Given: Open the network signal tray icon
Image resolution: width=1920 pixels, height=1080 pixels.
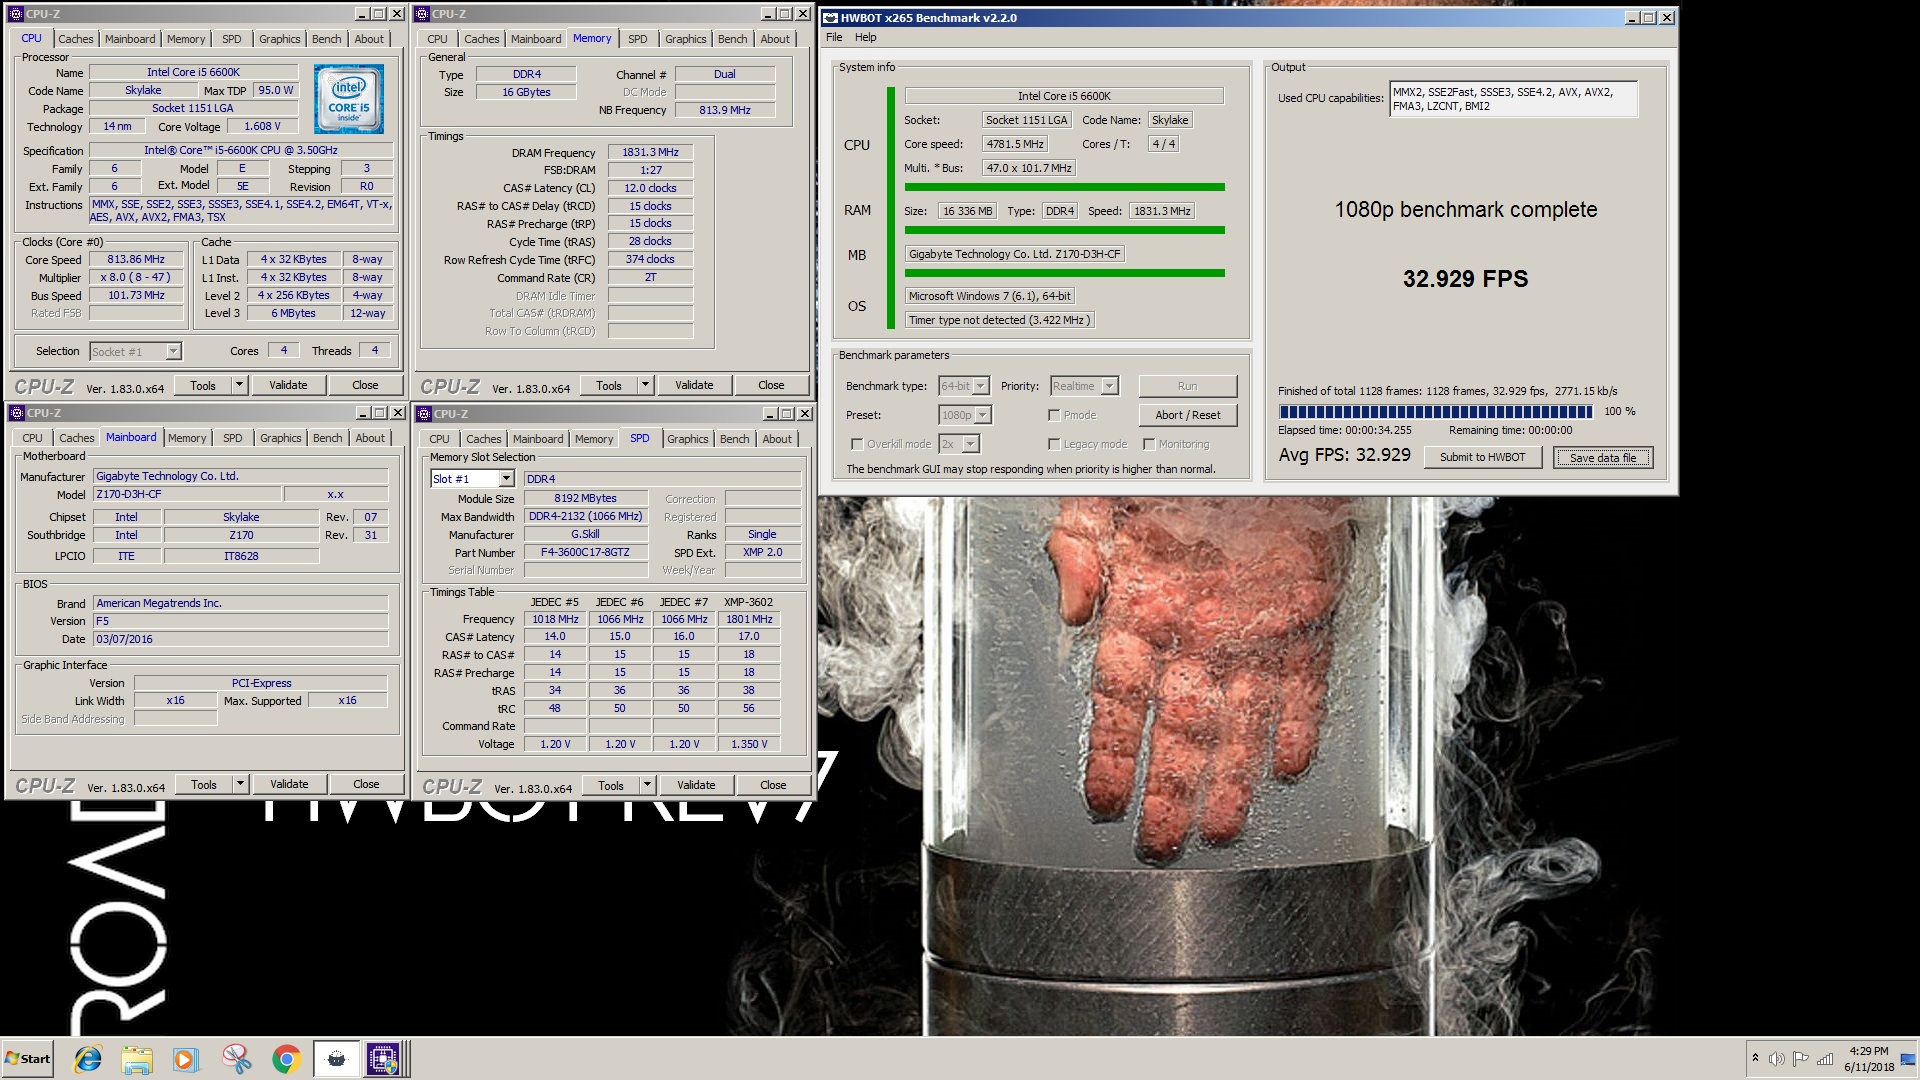Looking at the screenshot, I should click(x=1825, y=1059).
